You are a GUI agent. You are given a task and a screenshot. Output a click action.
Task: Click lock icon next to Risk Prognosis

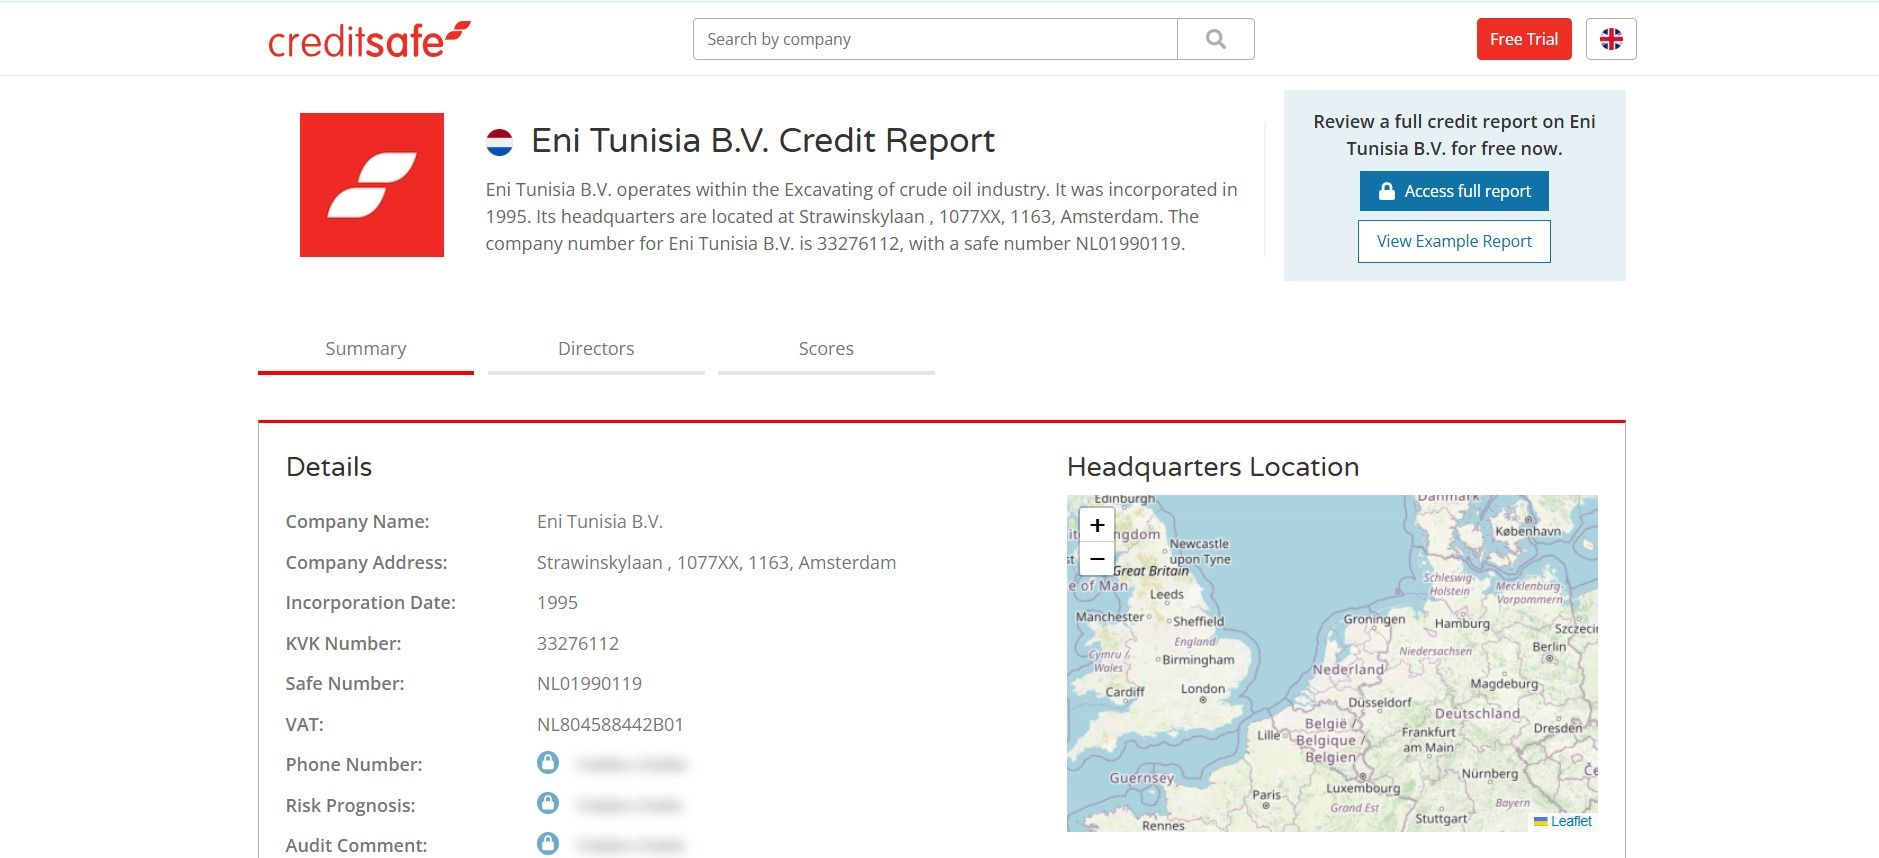click(548, 803)
